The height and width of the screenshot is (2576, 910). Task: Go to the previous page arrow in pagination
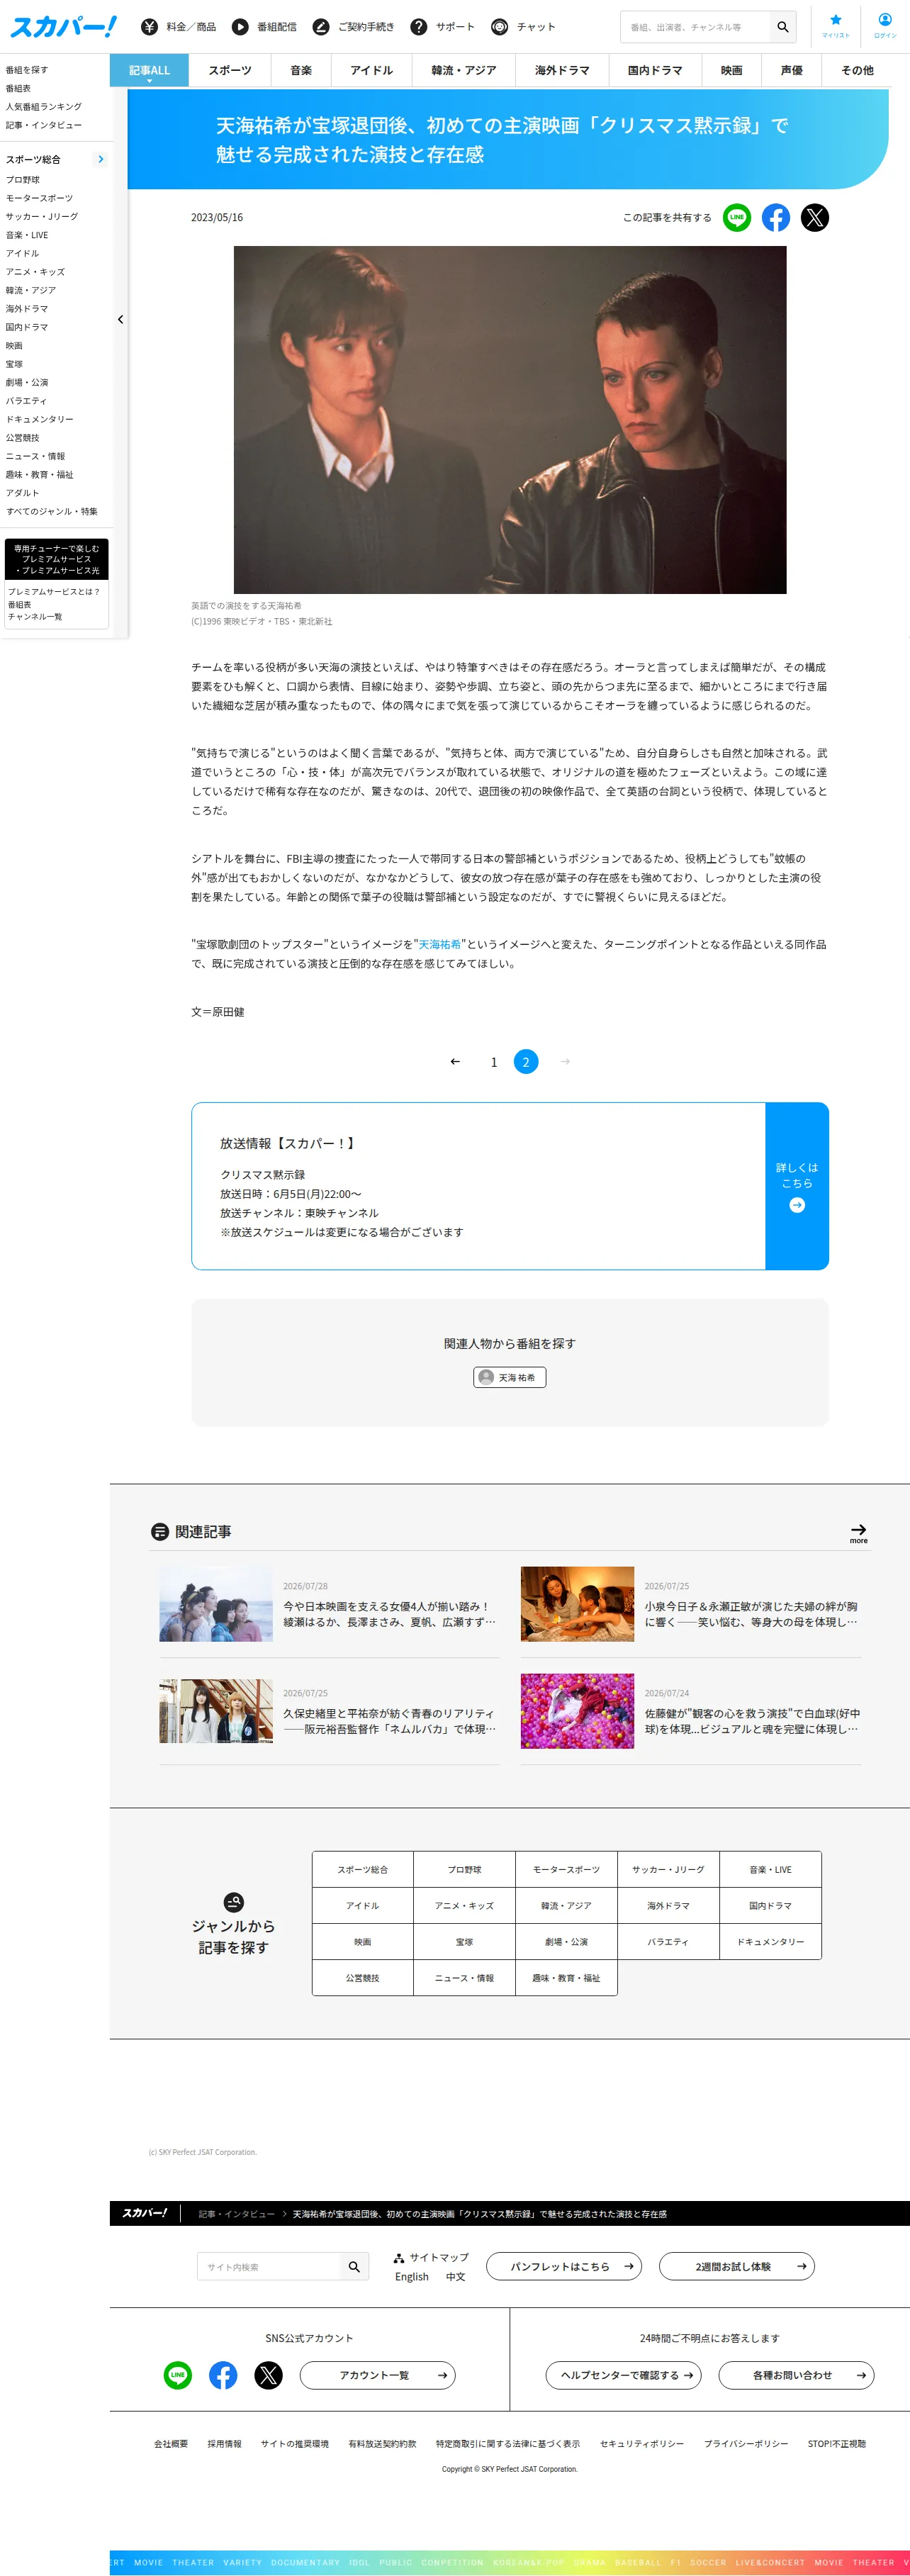pos(455,1062)
